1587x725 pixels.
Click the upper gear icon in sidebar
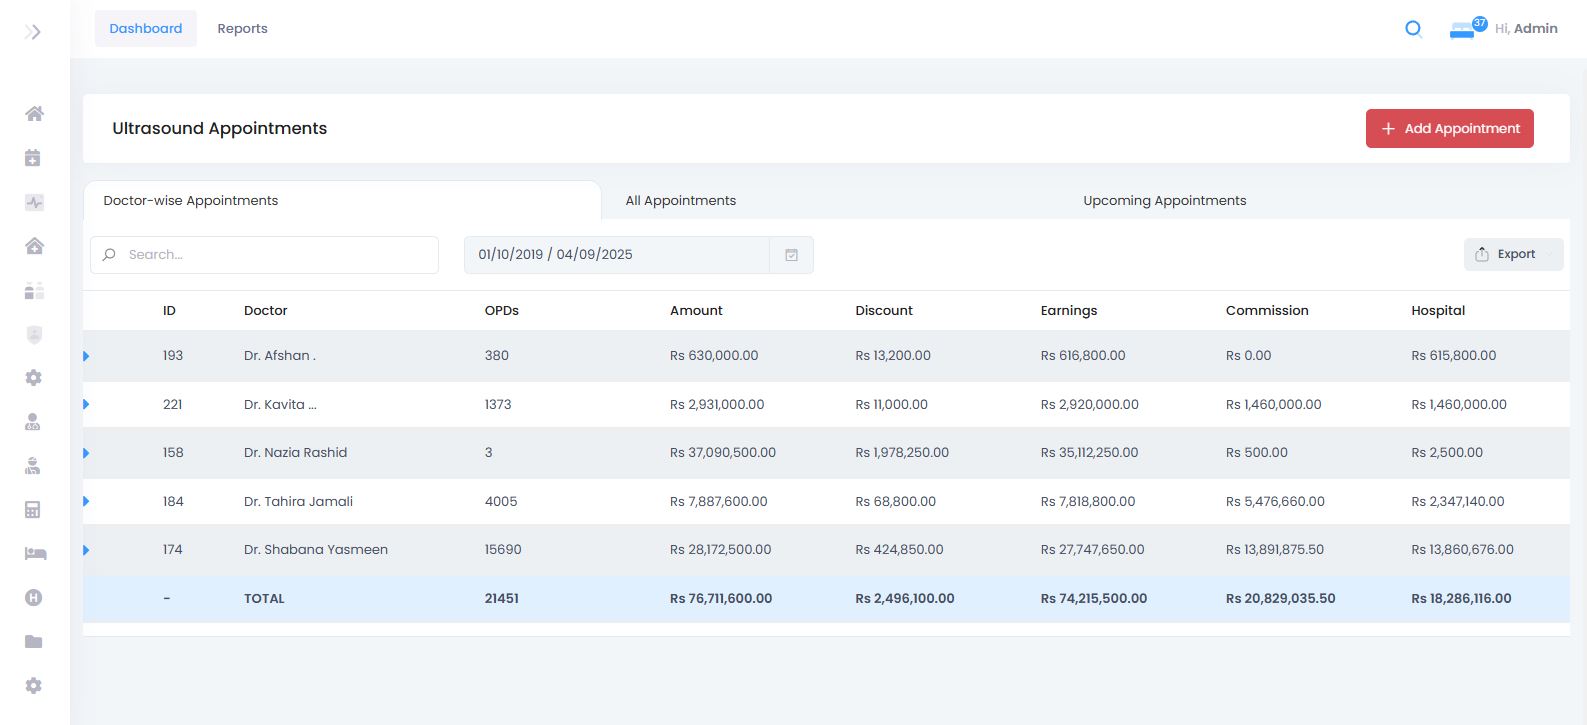coord(33,378)
